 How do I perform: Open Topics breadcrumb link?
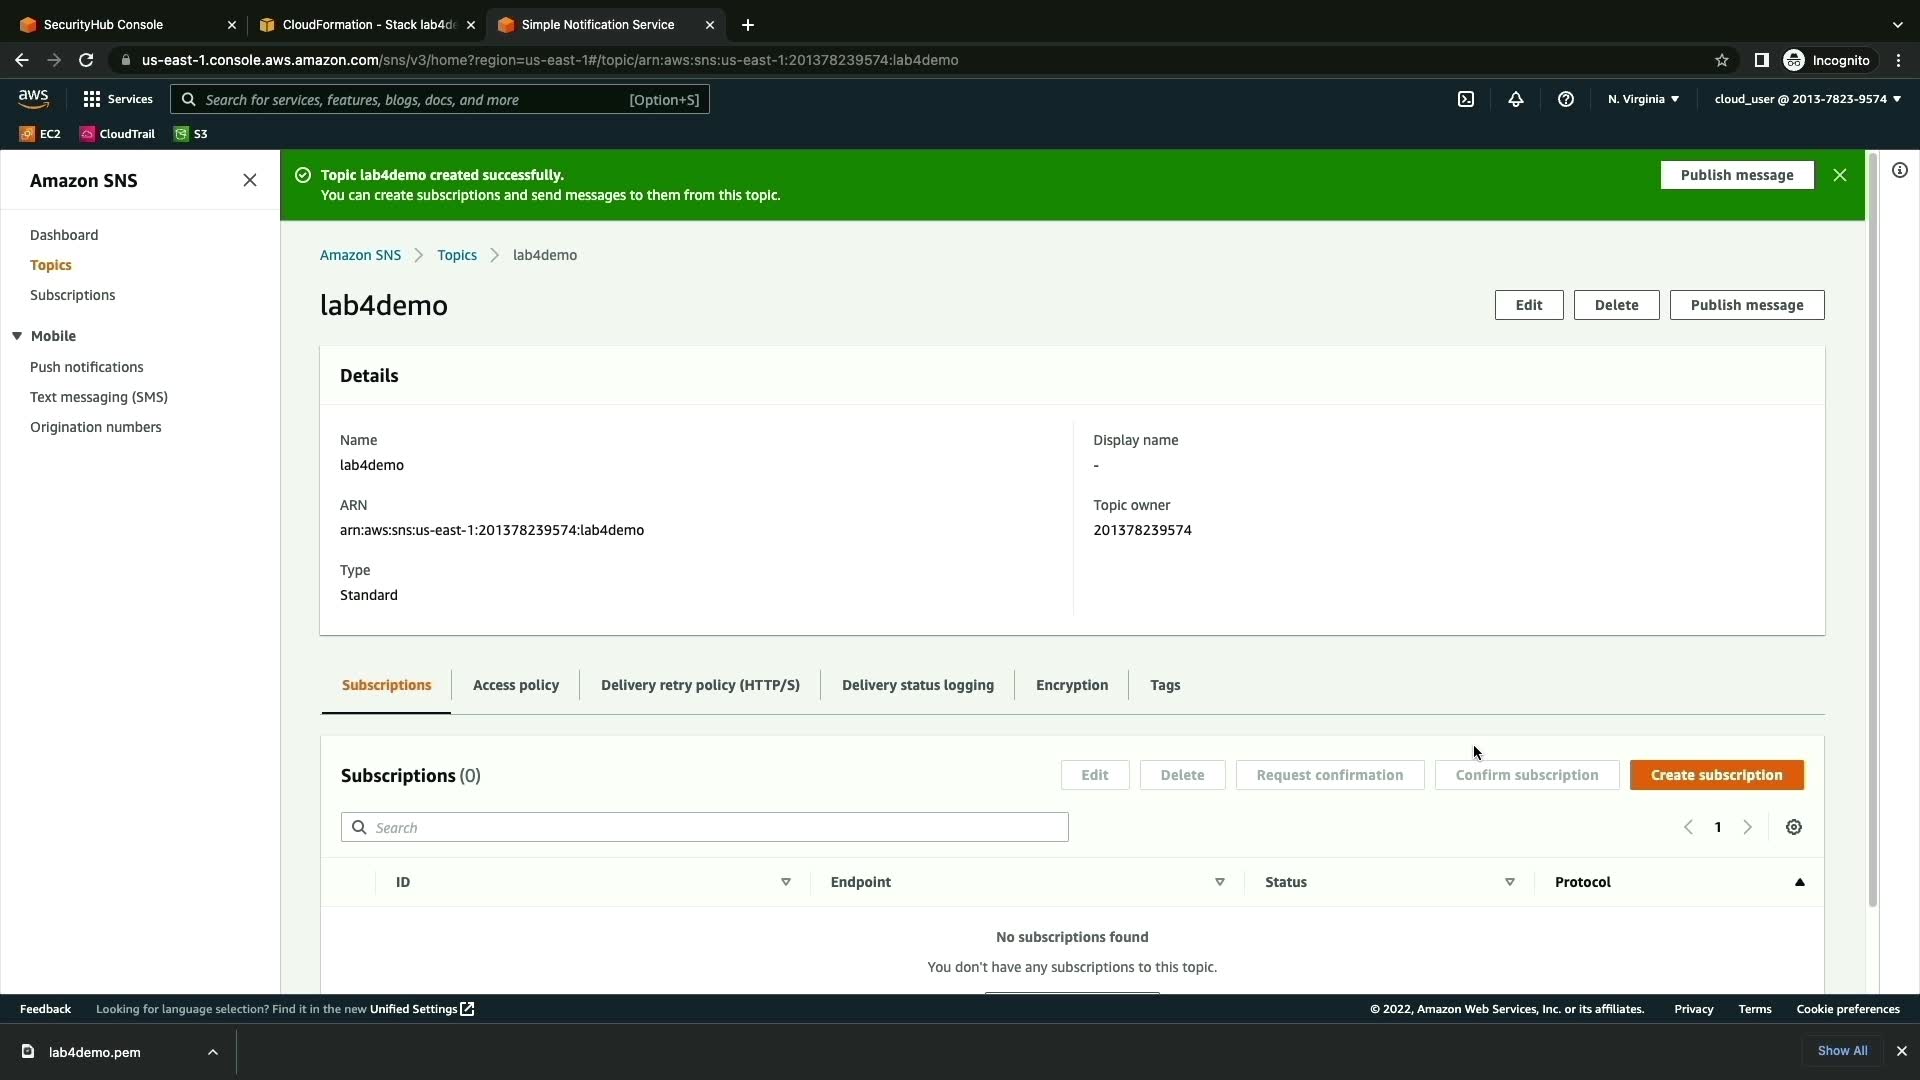coord(457,255)
